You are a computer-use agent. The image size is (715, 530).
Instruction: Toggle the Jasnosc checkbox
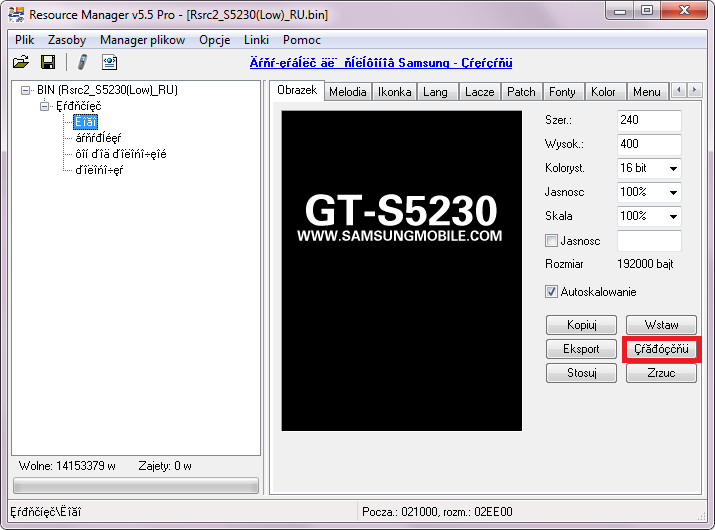click(x=551, y=240)
